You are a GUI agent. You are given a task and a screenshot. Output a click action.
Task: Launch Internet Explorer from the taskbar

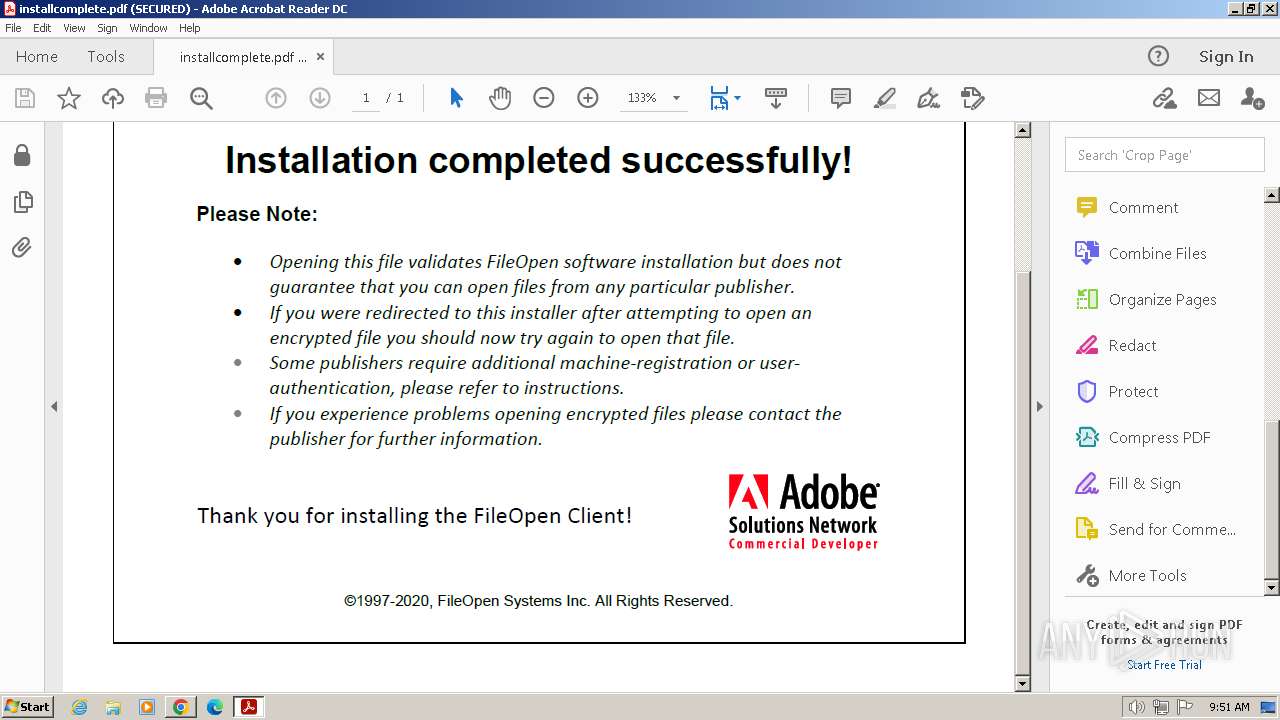(x=79, y=707)
